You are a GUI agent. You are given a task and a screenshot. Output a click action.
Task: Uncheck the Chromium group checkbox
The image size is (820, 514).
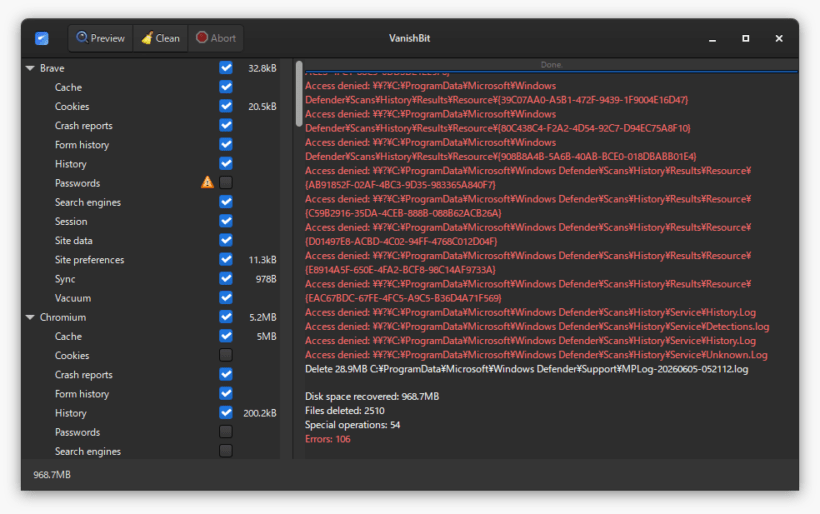coord(226,317)
